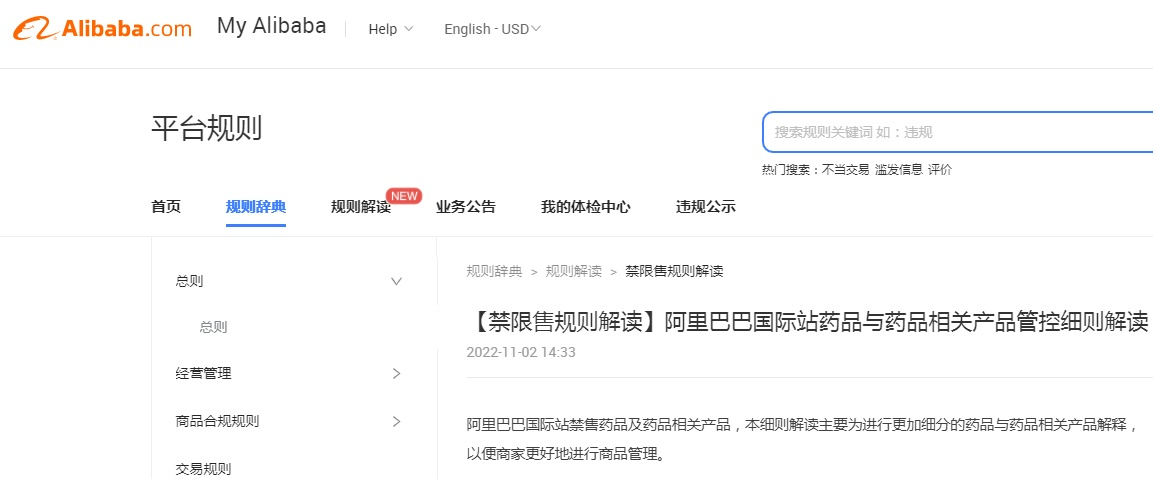Select the 规则辞典 tab
This screenshot has width=1153, height=479.
(256, 207)
